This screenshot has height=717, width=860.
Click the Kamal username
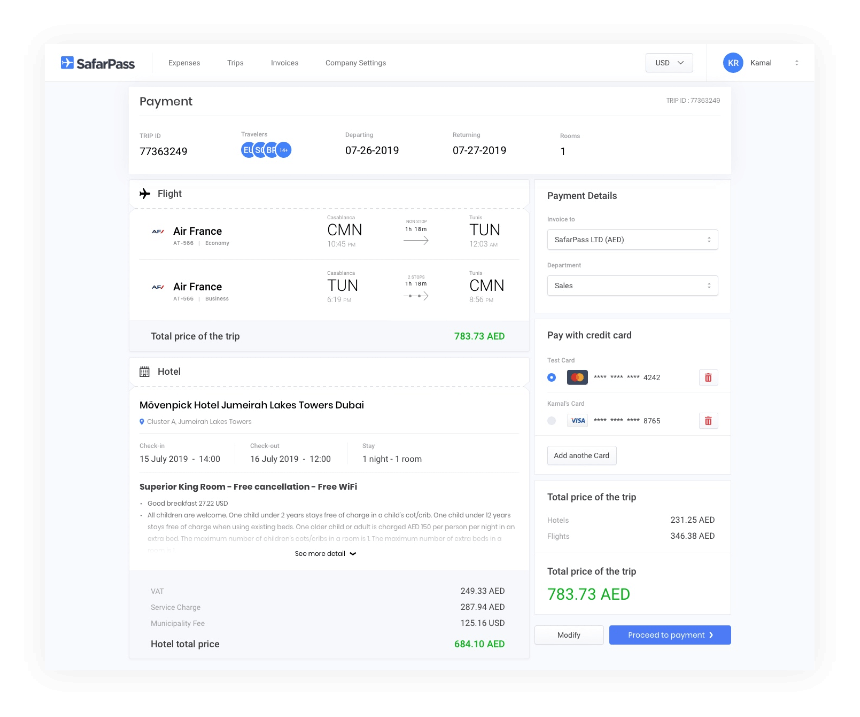[761, 63]
